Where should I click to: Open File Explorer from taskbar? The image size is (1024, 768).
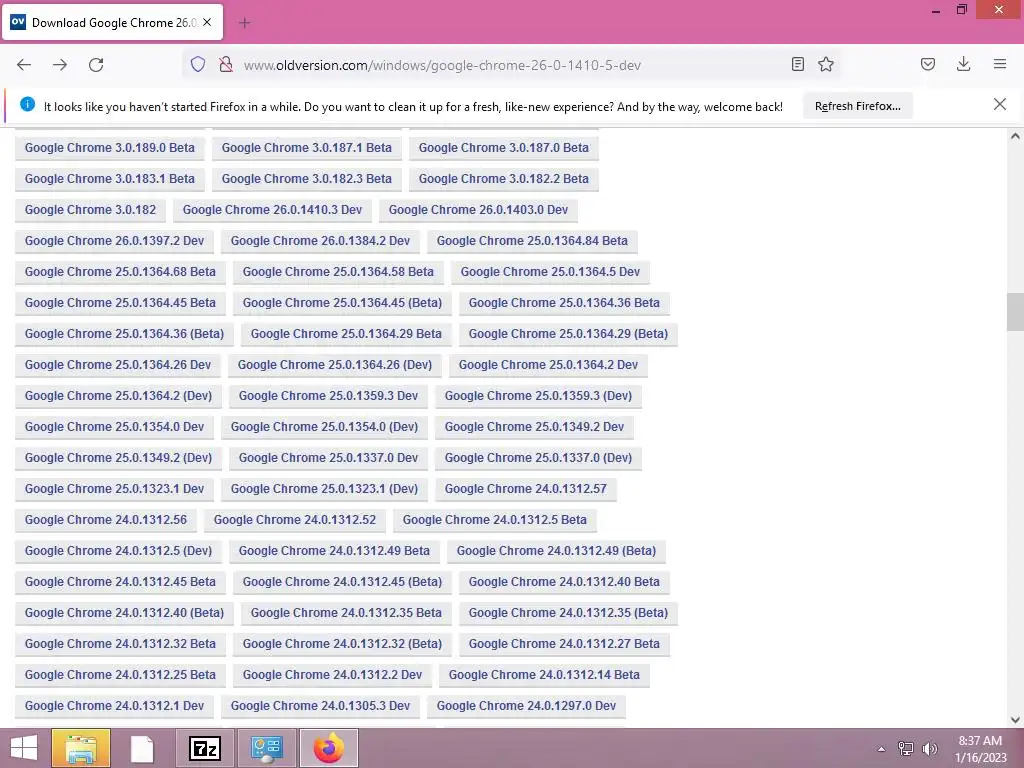coord(80,748)
